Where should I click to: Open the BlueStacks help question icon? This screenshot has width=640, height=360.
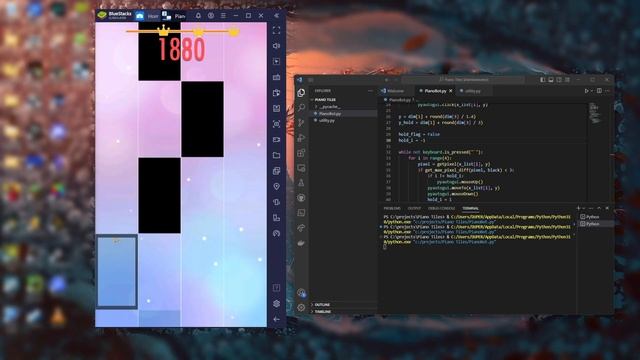[x=276, y=288]
